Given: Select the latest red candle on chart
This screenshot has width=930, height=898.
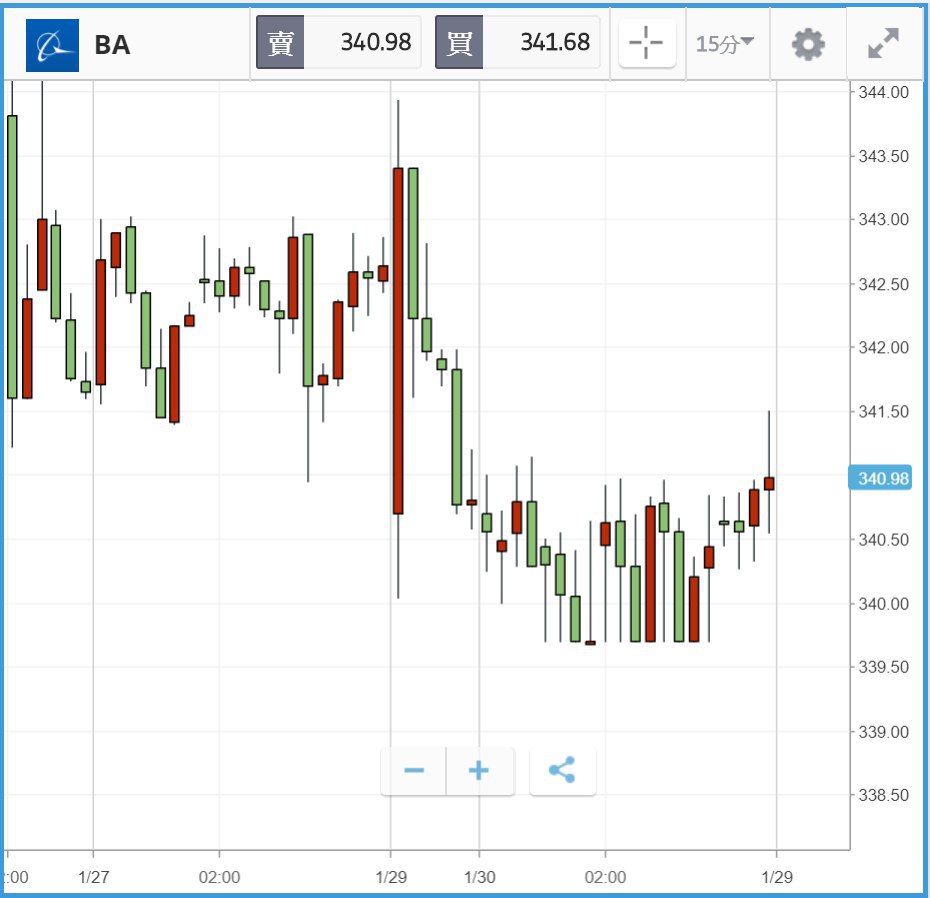Looking at the screenshot, I should point(769,483).
